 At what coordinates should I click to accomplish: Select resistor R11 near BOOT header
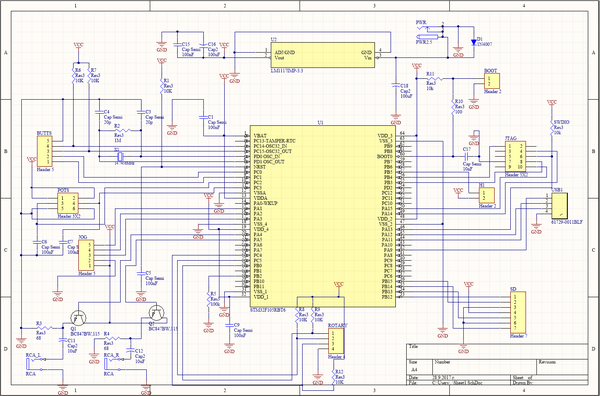pyautogui.click(x=434, y=78)
